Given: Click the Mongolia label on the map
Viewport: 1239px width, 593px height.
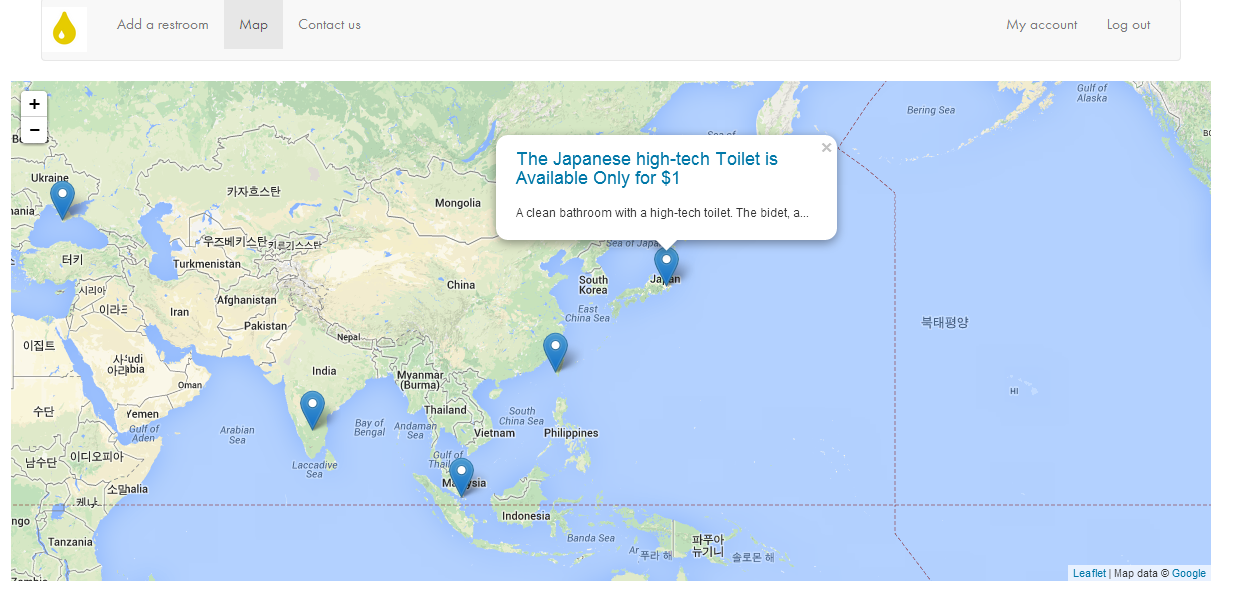Looking at the screenshot, I should 457,203.
